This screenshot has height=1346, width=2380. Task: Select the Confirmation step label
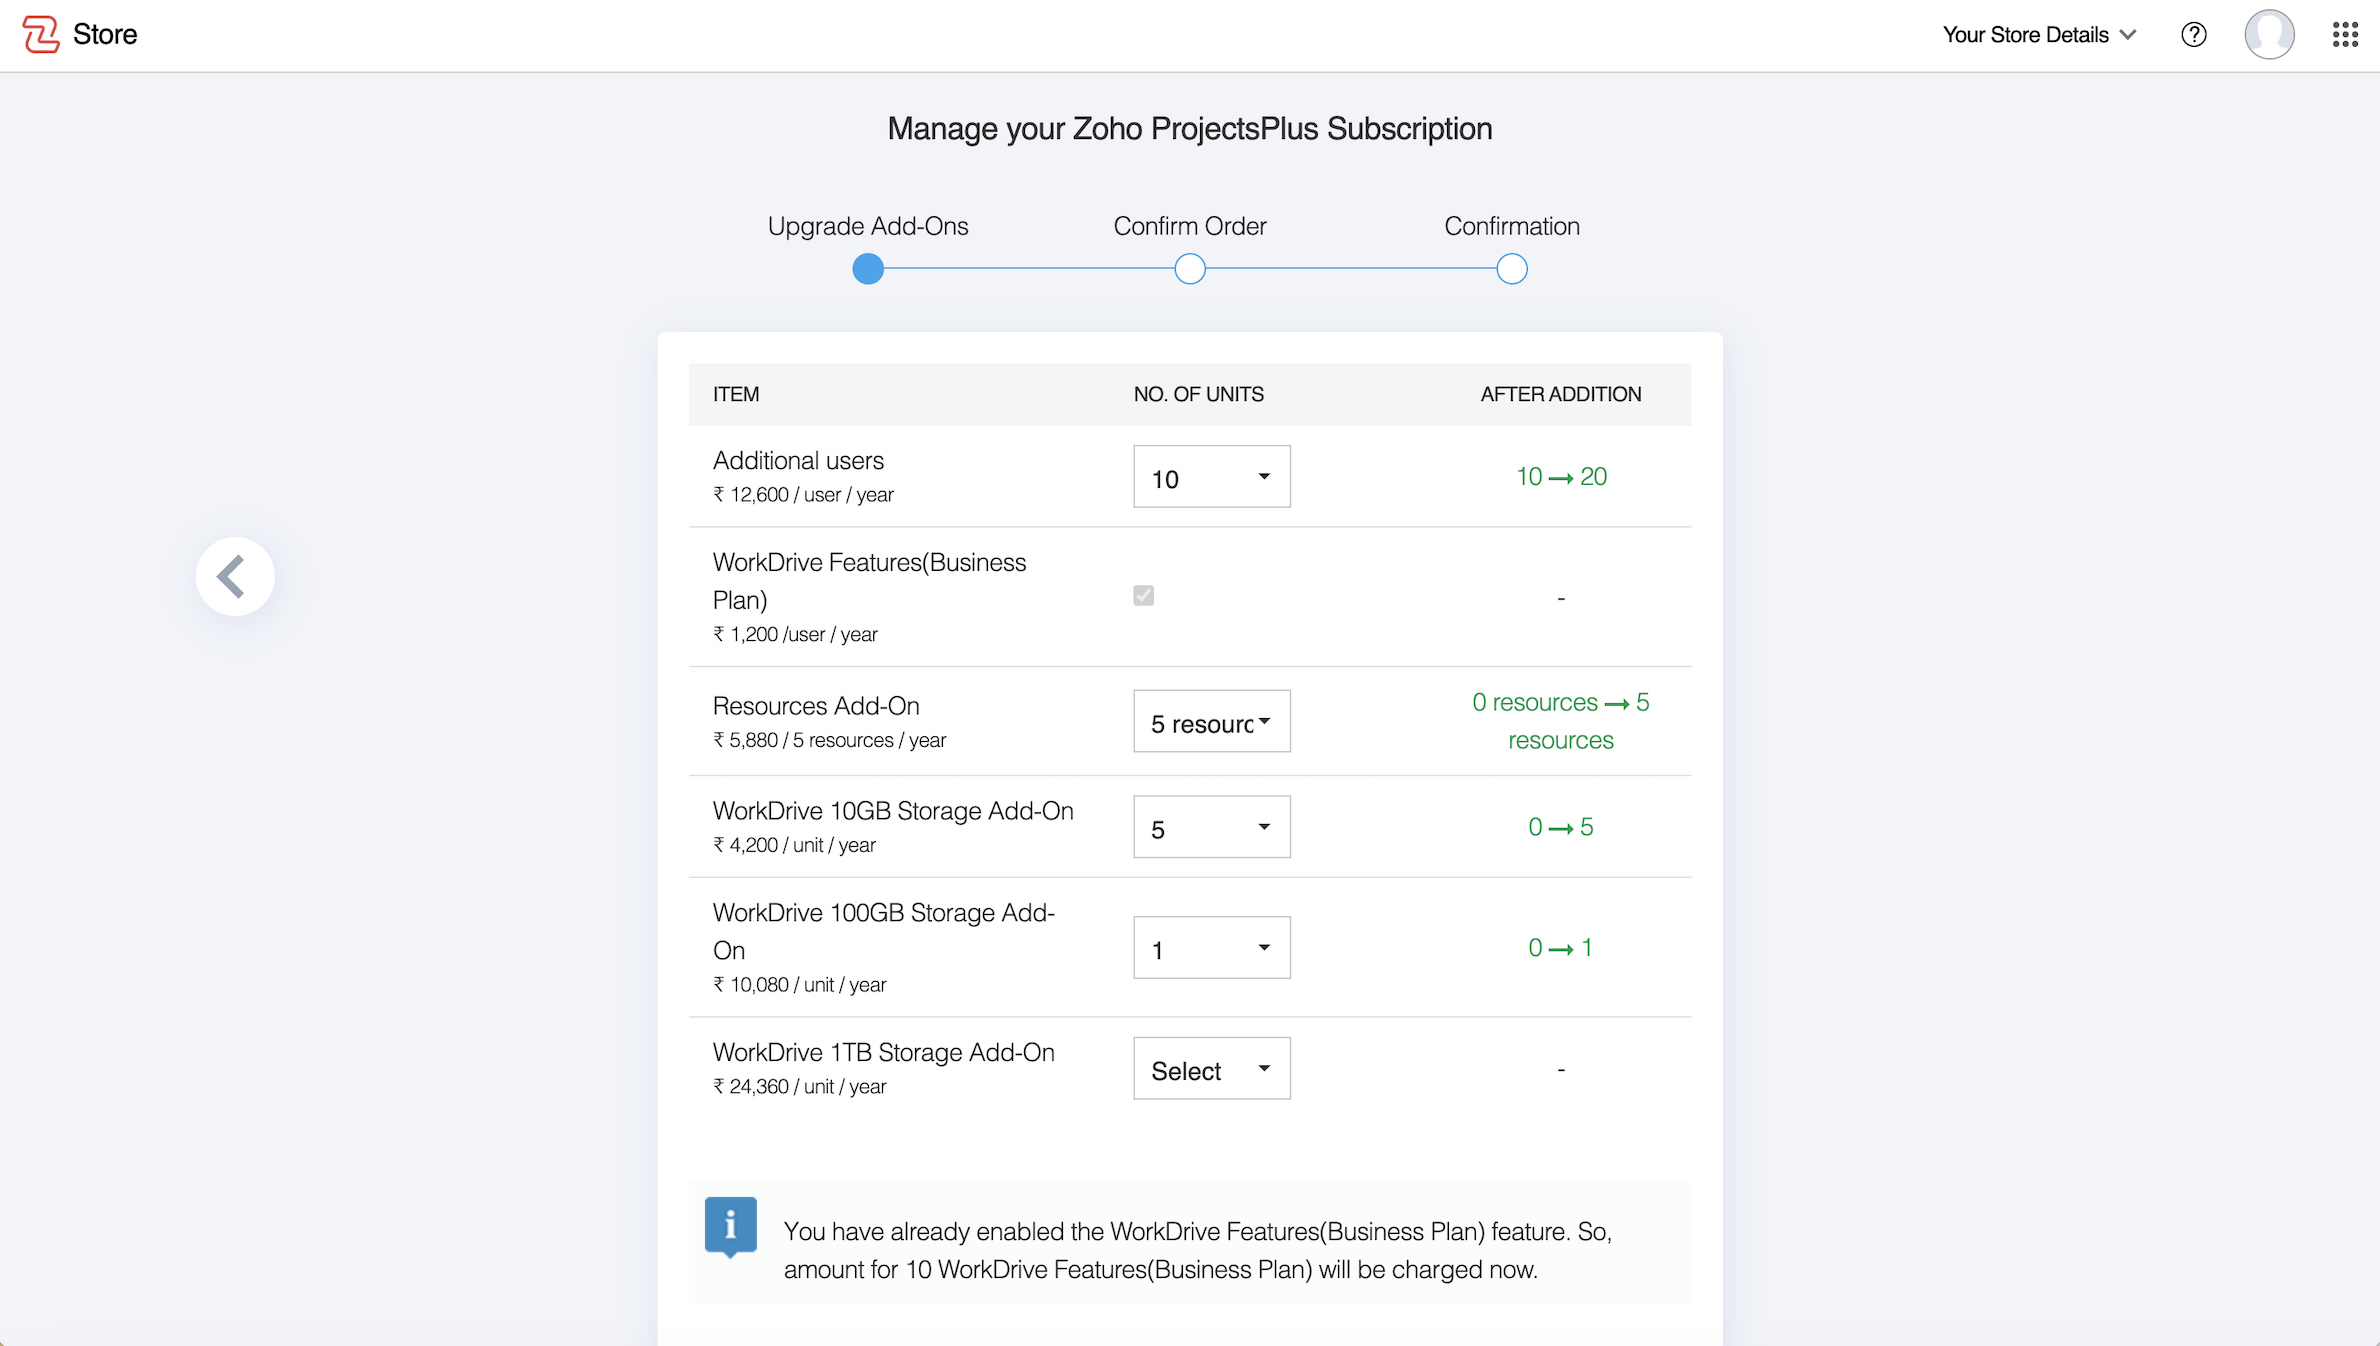1512,226
